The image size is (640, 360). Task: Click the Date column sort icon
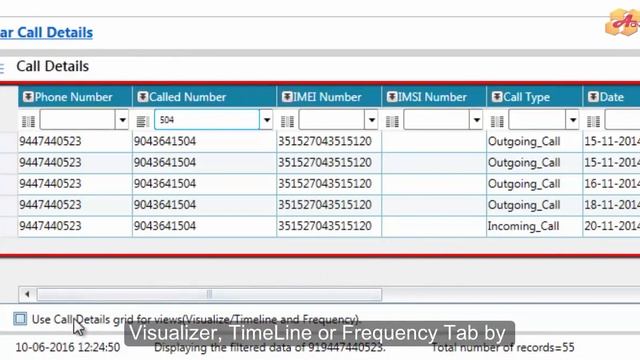point(593,97)
